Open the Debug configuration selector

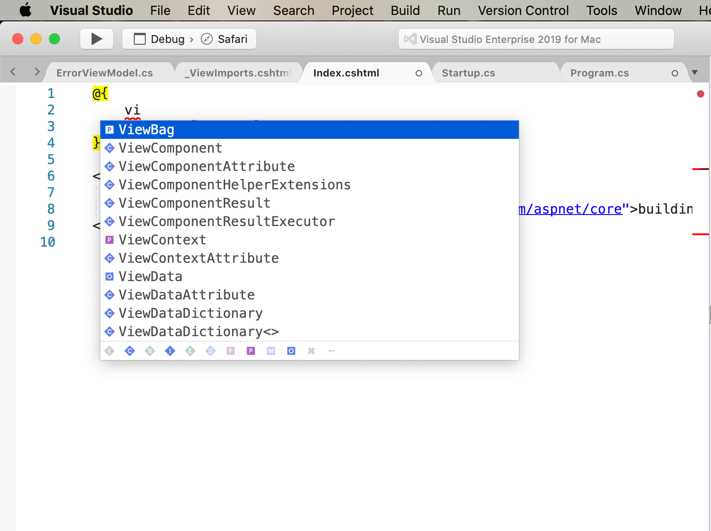[x=160, y=39]
